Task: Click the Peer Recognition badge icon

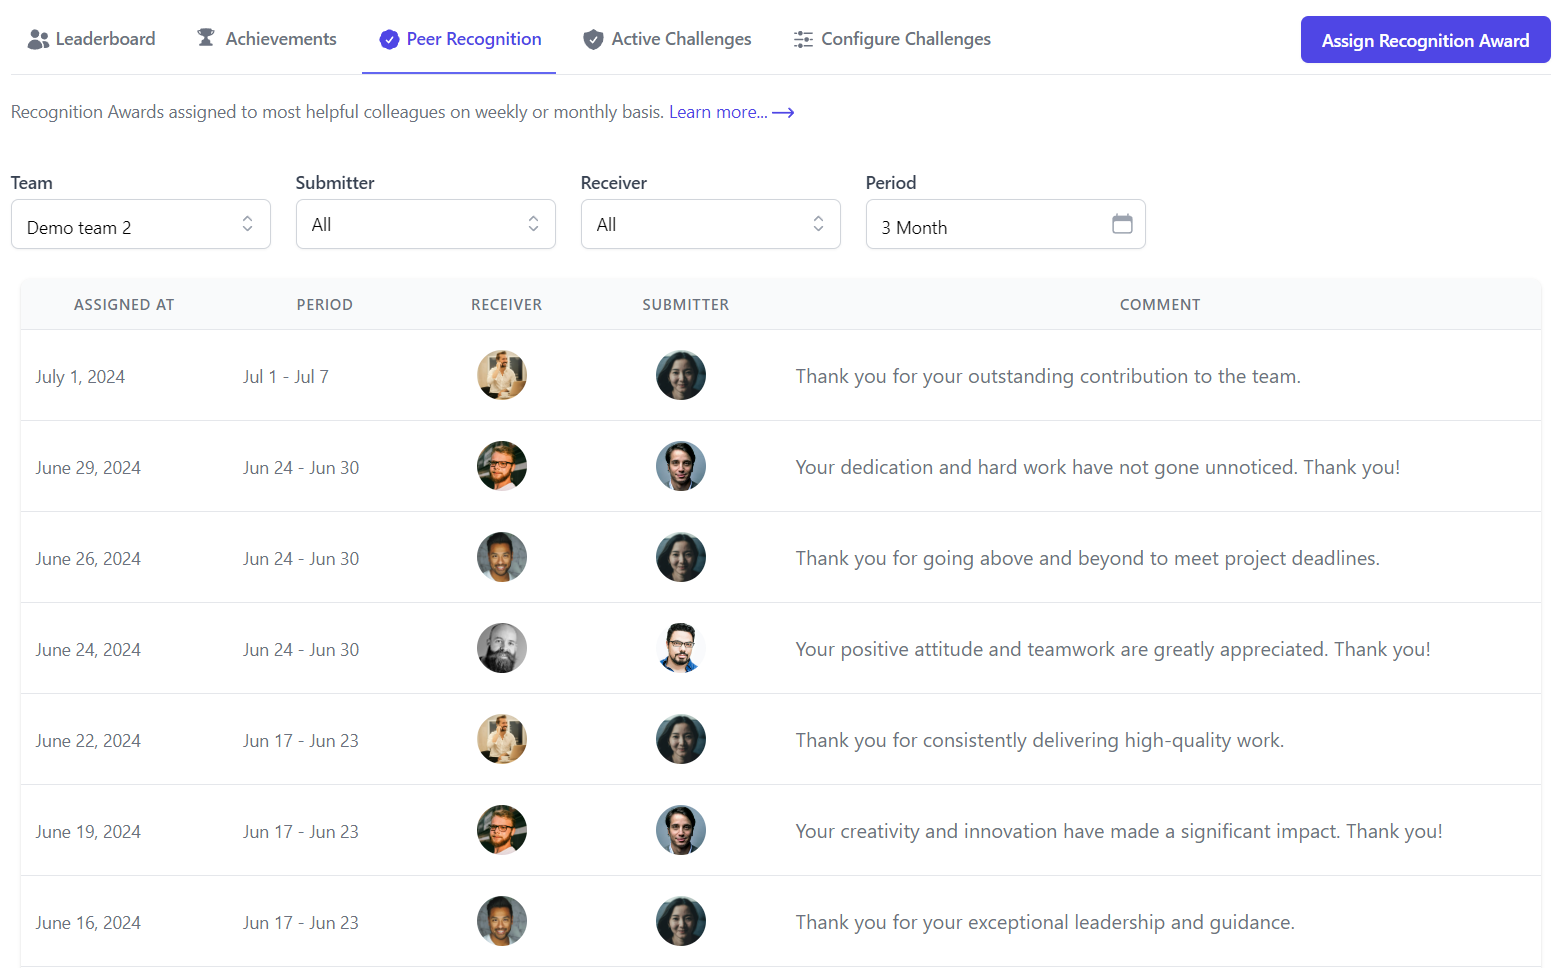Action: click(x=390, y=39)
